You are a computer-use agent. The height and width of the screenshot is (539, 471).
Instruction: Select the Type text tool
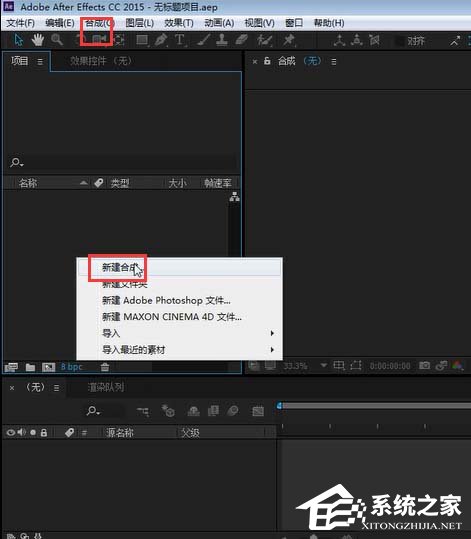pyautogui.click(x=180, y=40)
